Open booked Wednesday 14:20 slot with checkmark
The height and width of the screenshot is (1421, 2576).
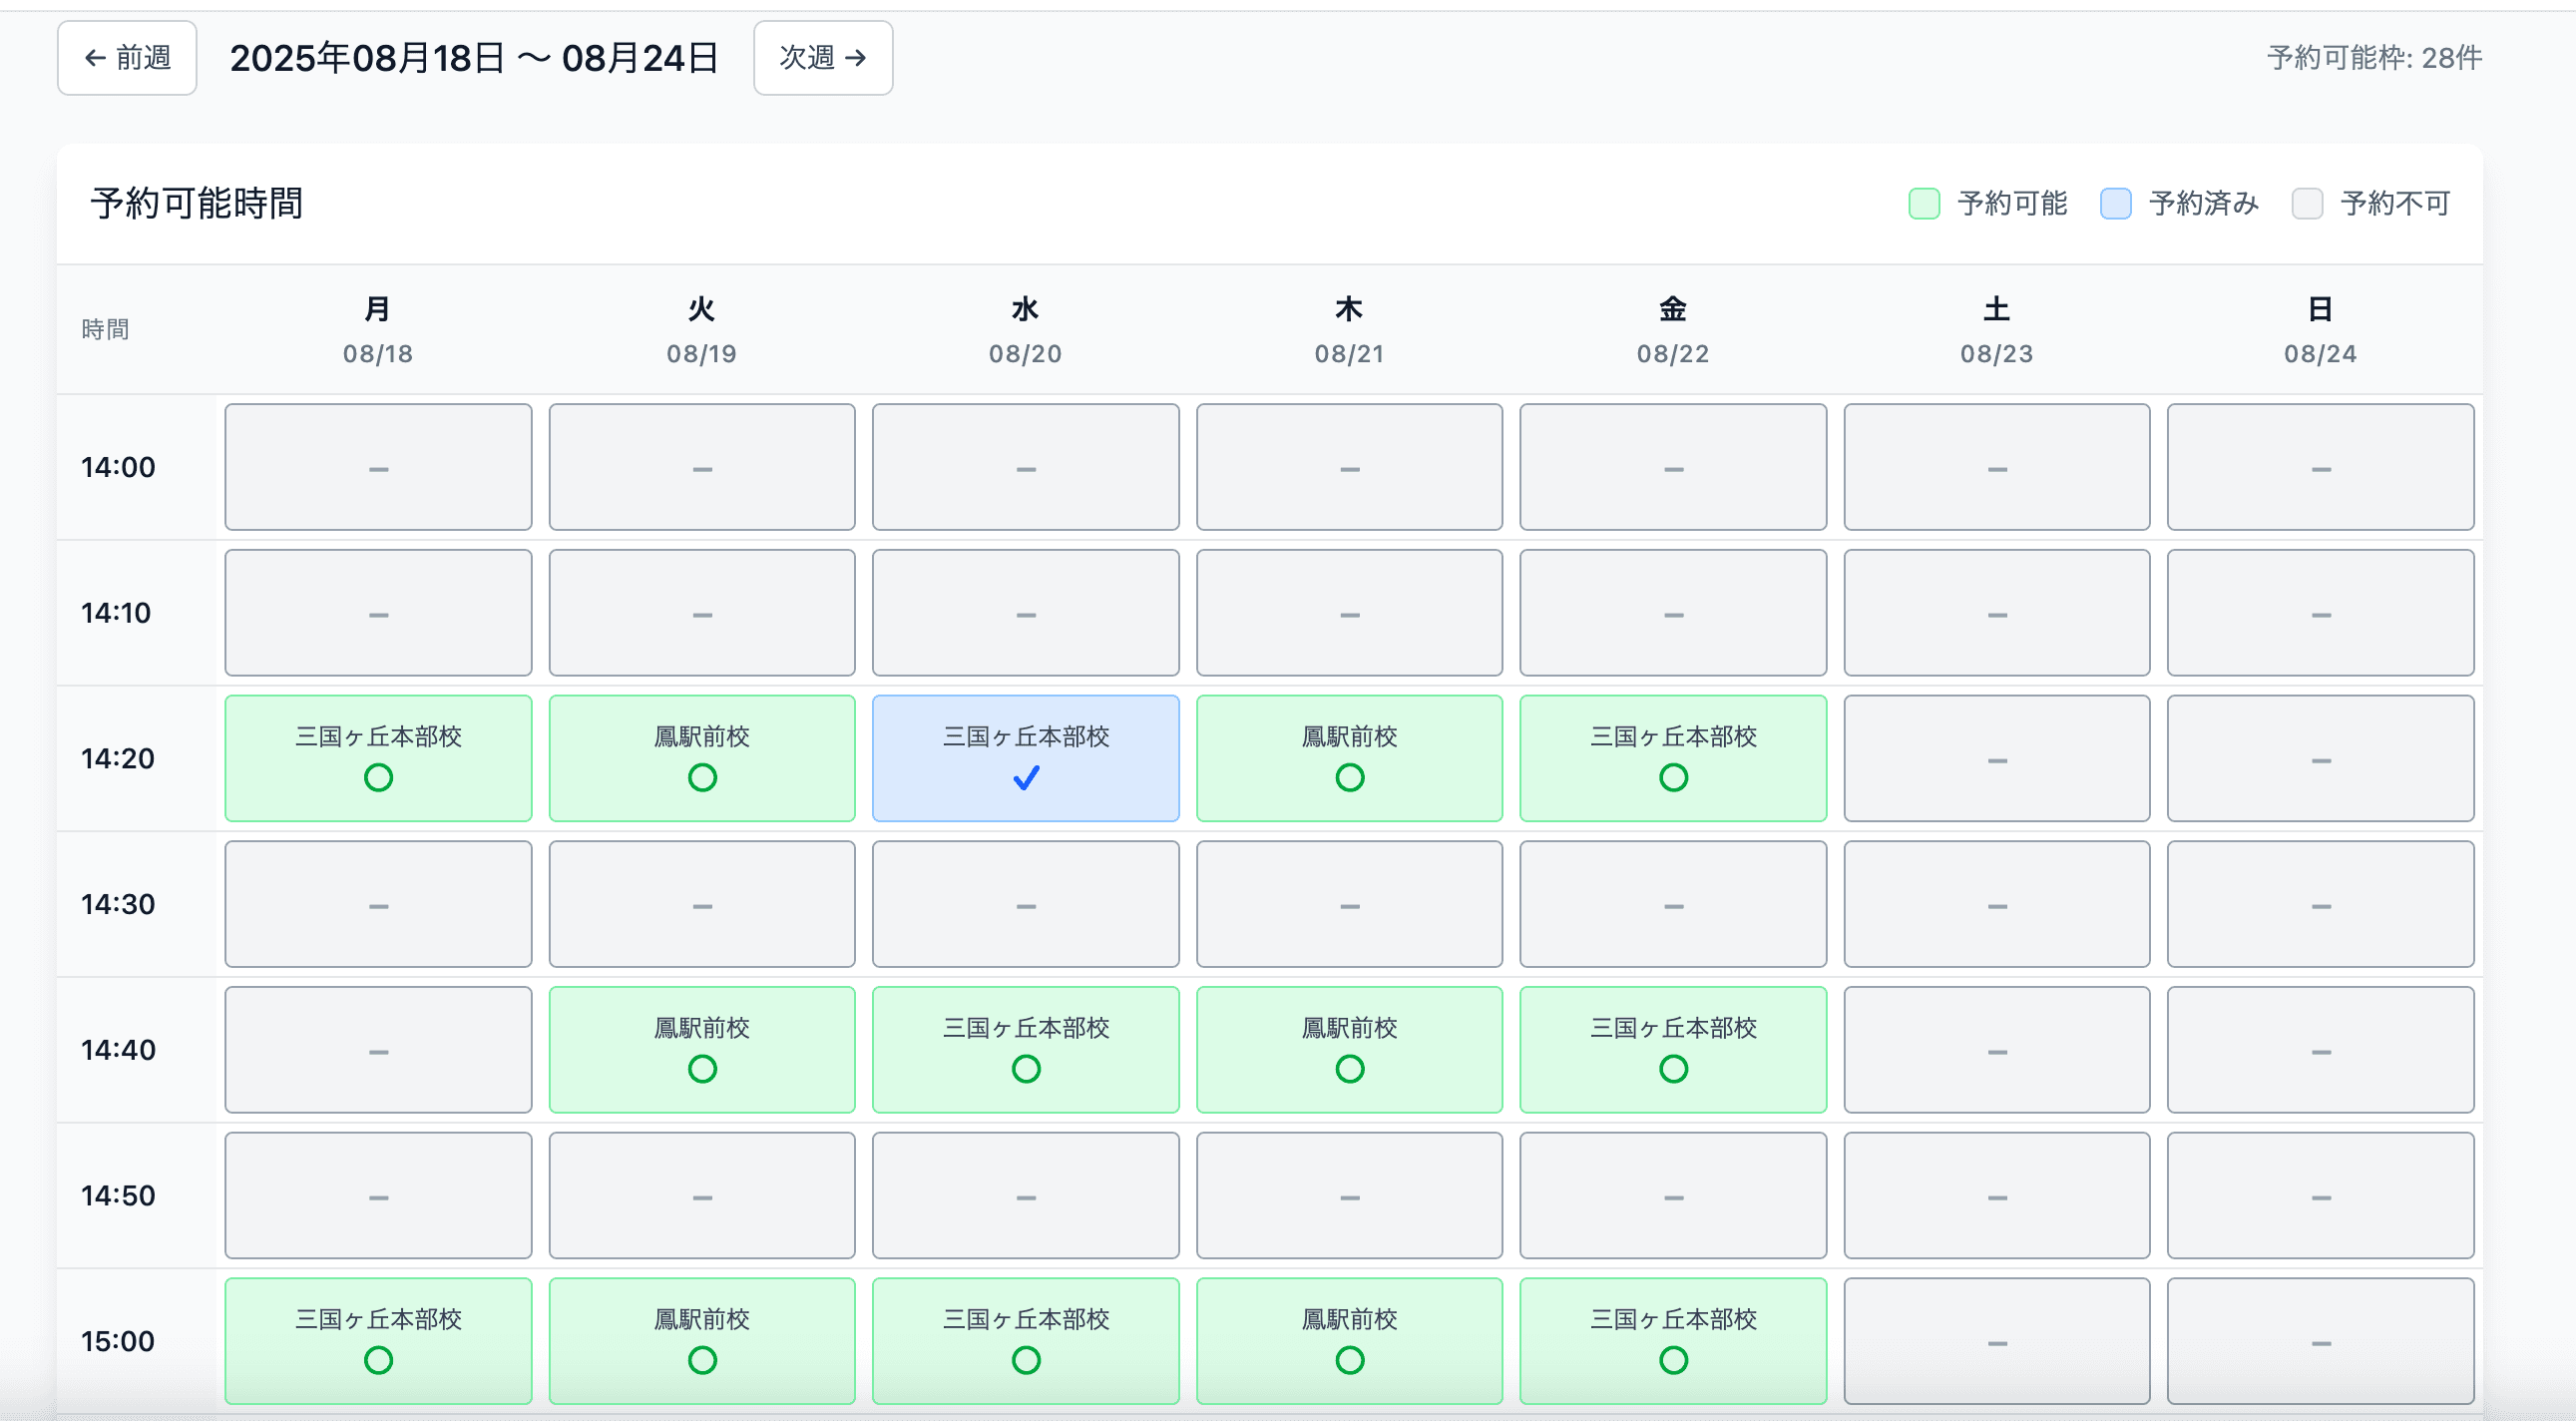[1026, 758]
